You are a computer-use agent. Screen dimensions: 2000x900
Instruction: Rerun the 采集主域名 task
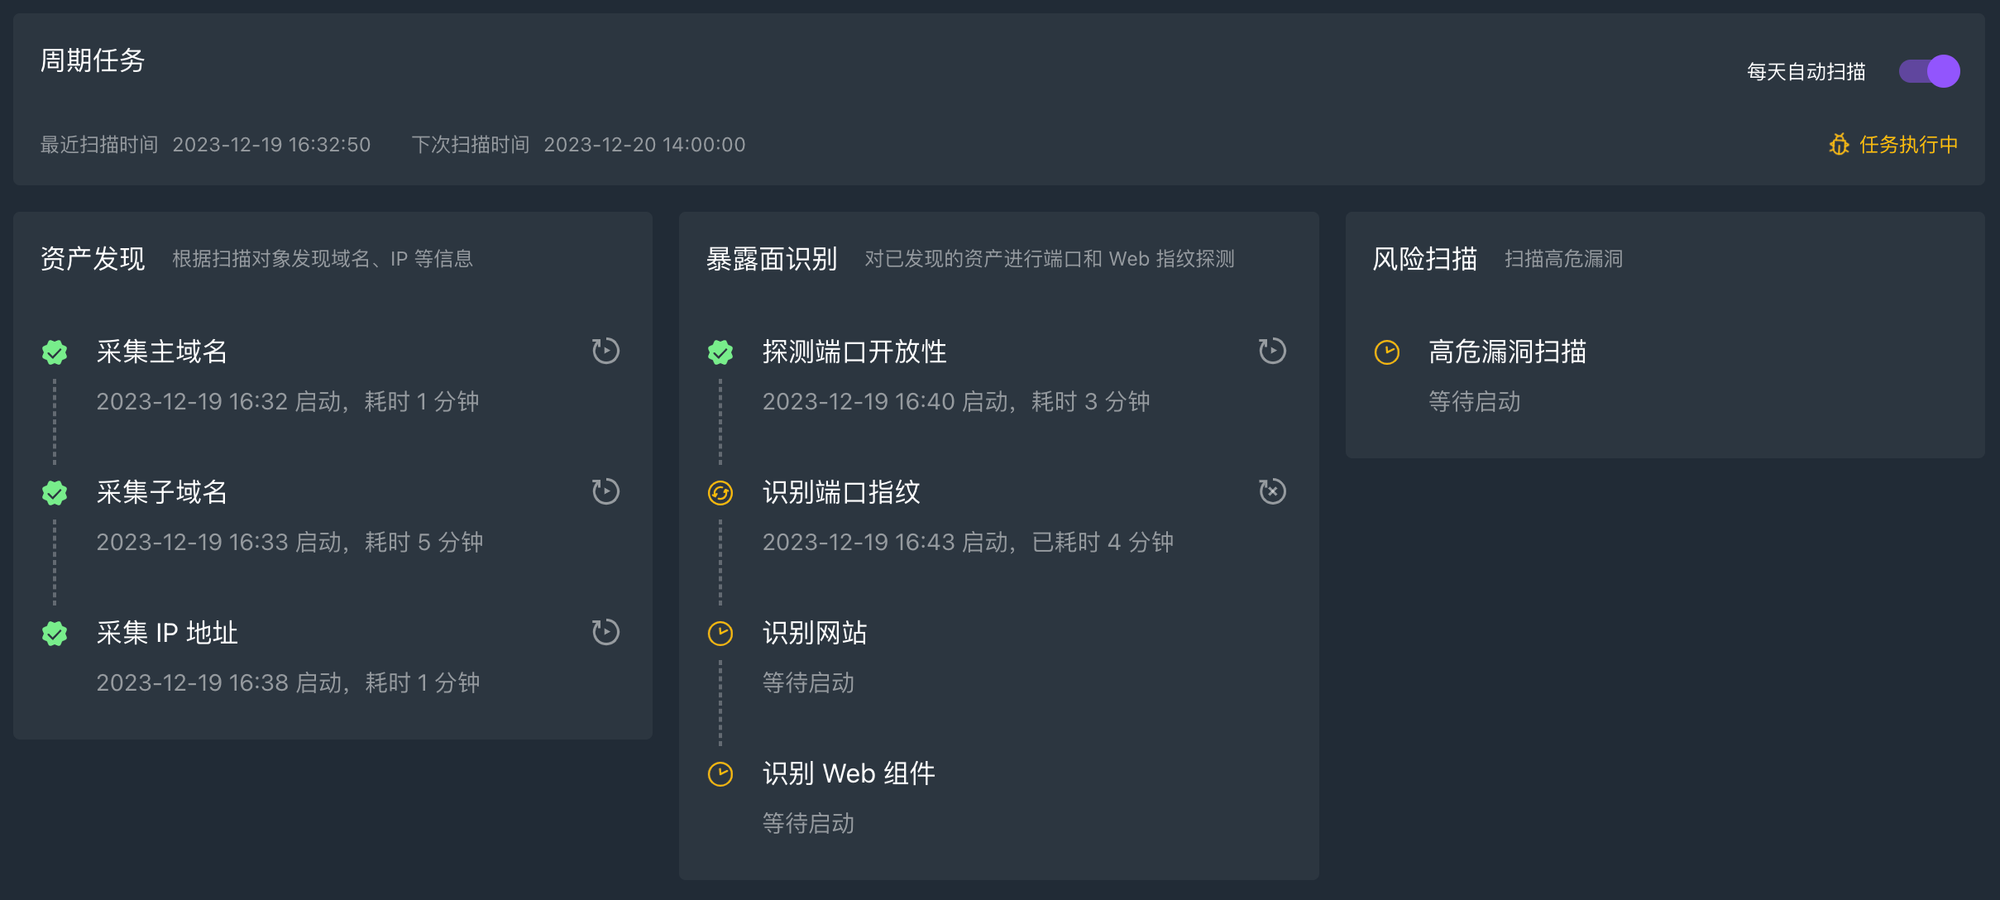pos(605,351)
